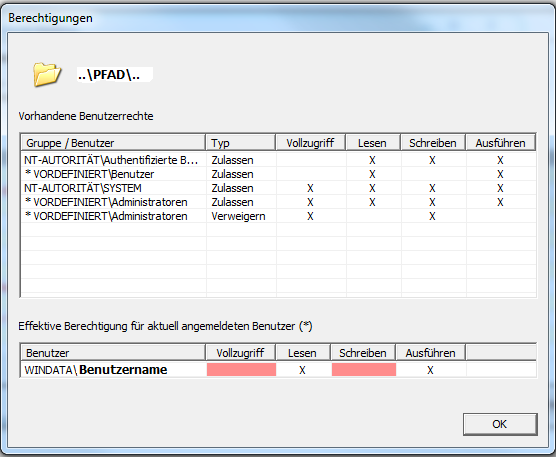The height and width of the screenshot is (457, 556).
Task: Click the red Schreiben cell for Benutzername
Action: (364, 369)
